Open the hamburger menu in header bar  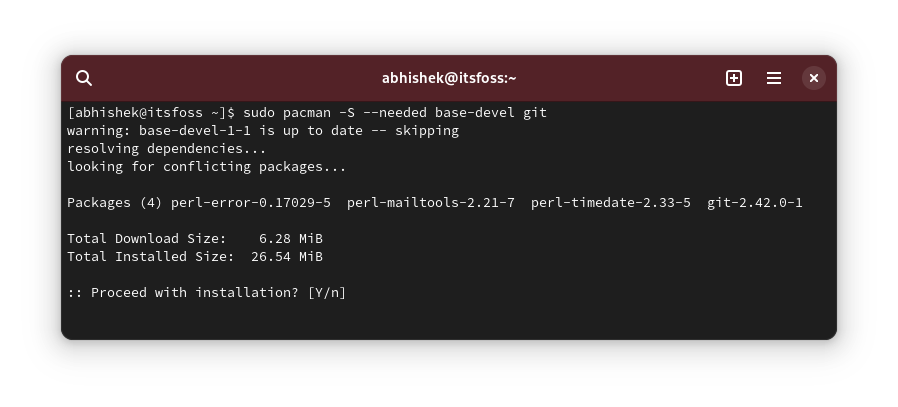(x=774, y=78)
